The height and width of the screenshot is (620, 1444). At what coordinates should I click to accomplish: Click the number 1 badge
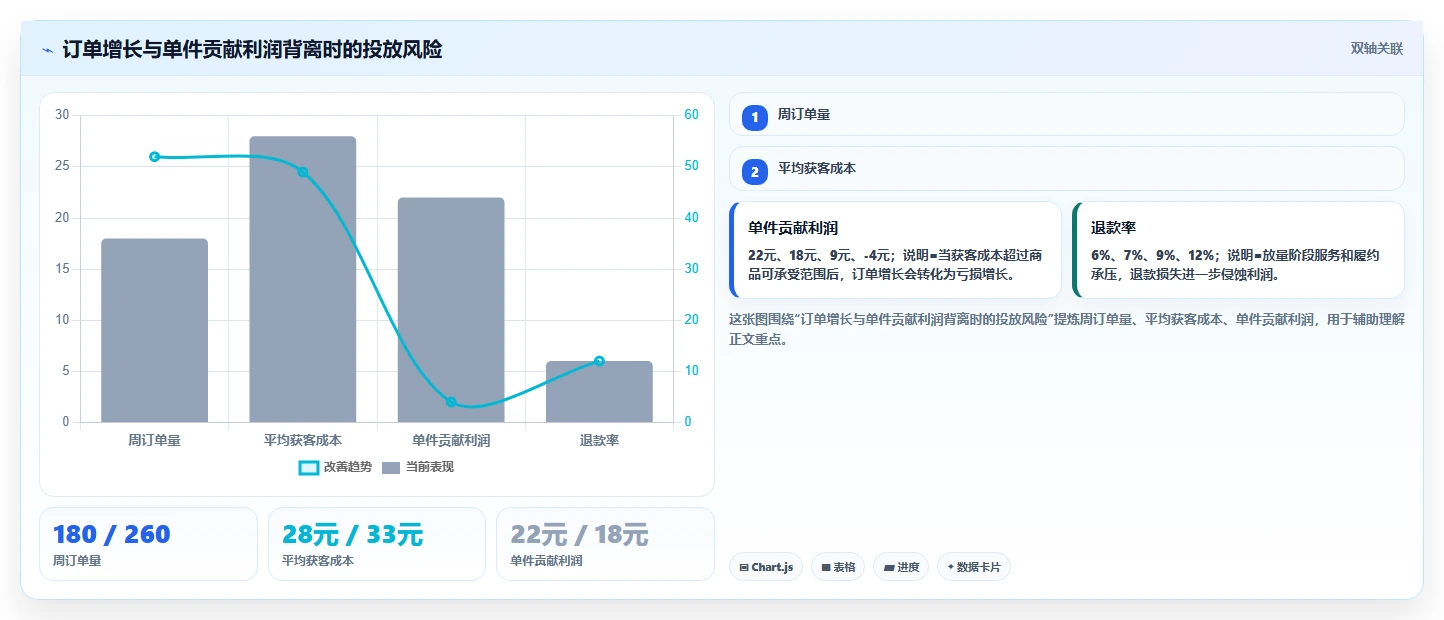pos(754,117)
